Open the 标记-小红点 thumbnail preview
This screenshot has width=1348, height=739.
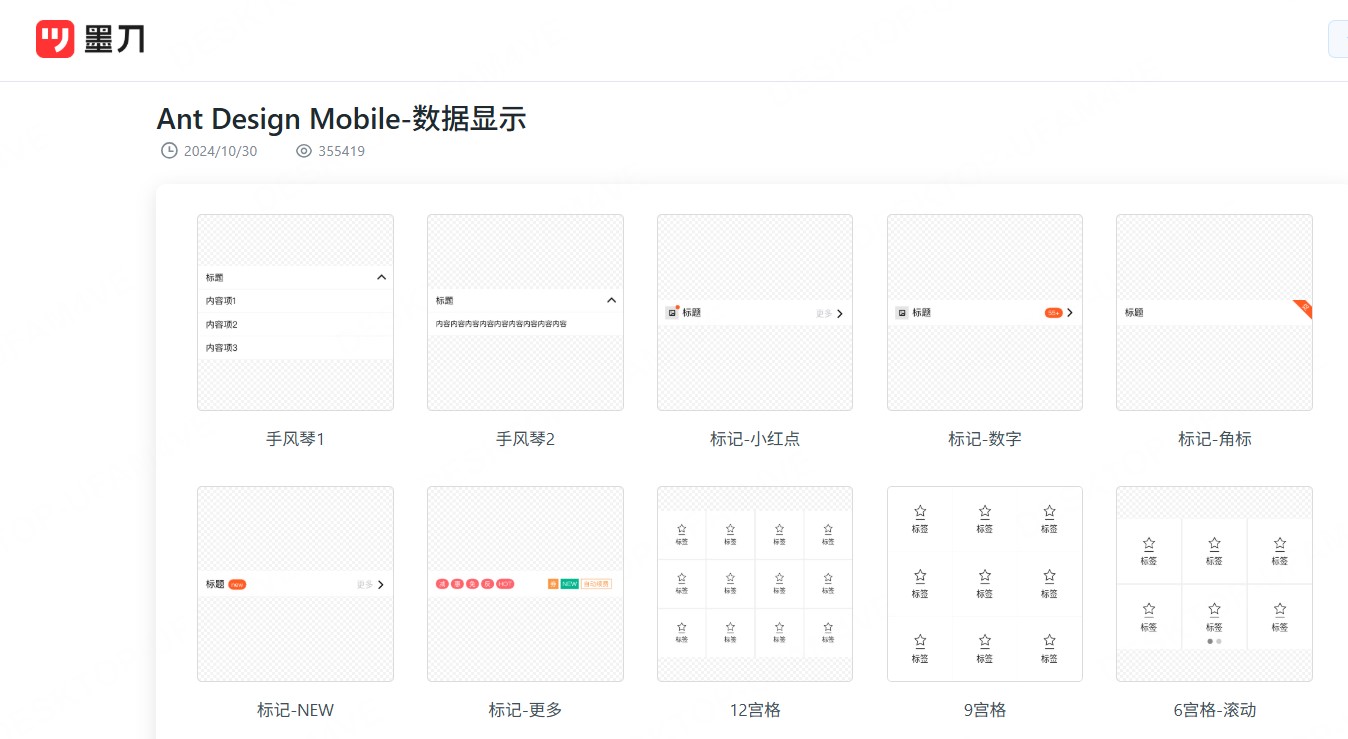[755, 312]
